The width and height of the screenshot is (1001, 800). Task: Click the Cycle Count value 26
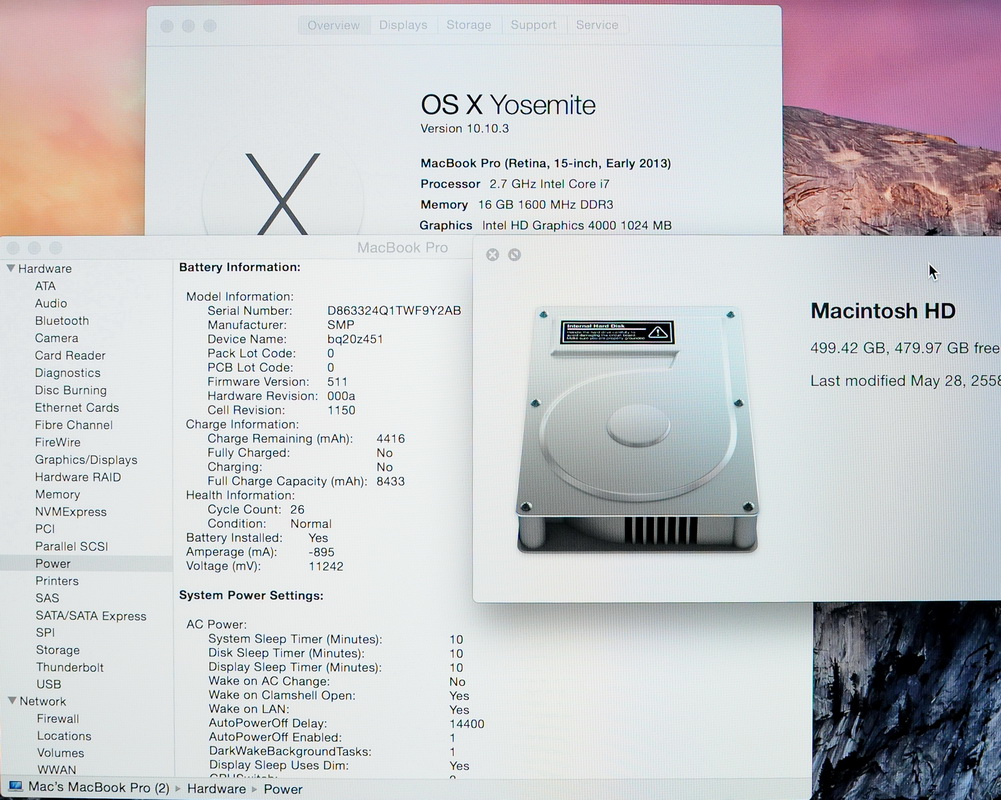coord(297,509)
